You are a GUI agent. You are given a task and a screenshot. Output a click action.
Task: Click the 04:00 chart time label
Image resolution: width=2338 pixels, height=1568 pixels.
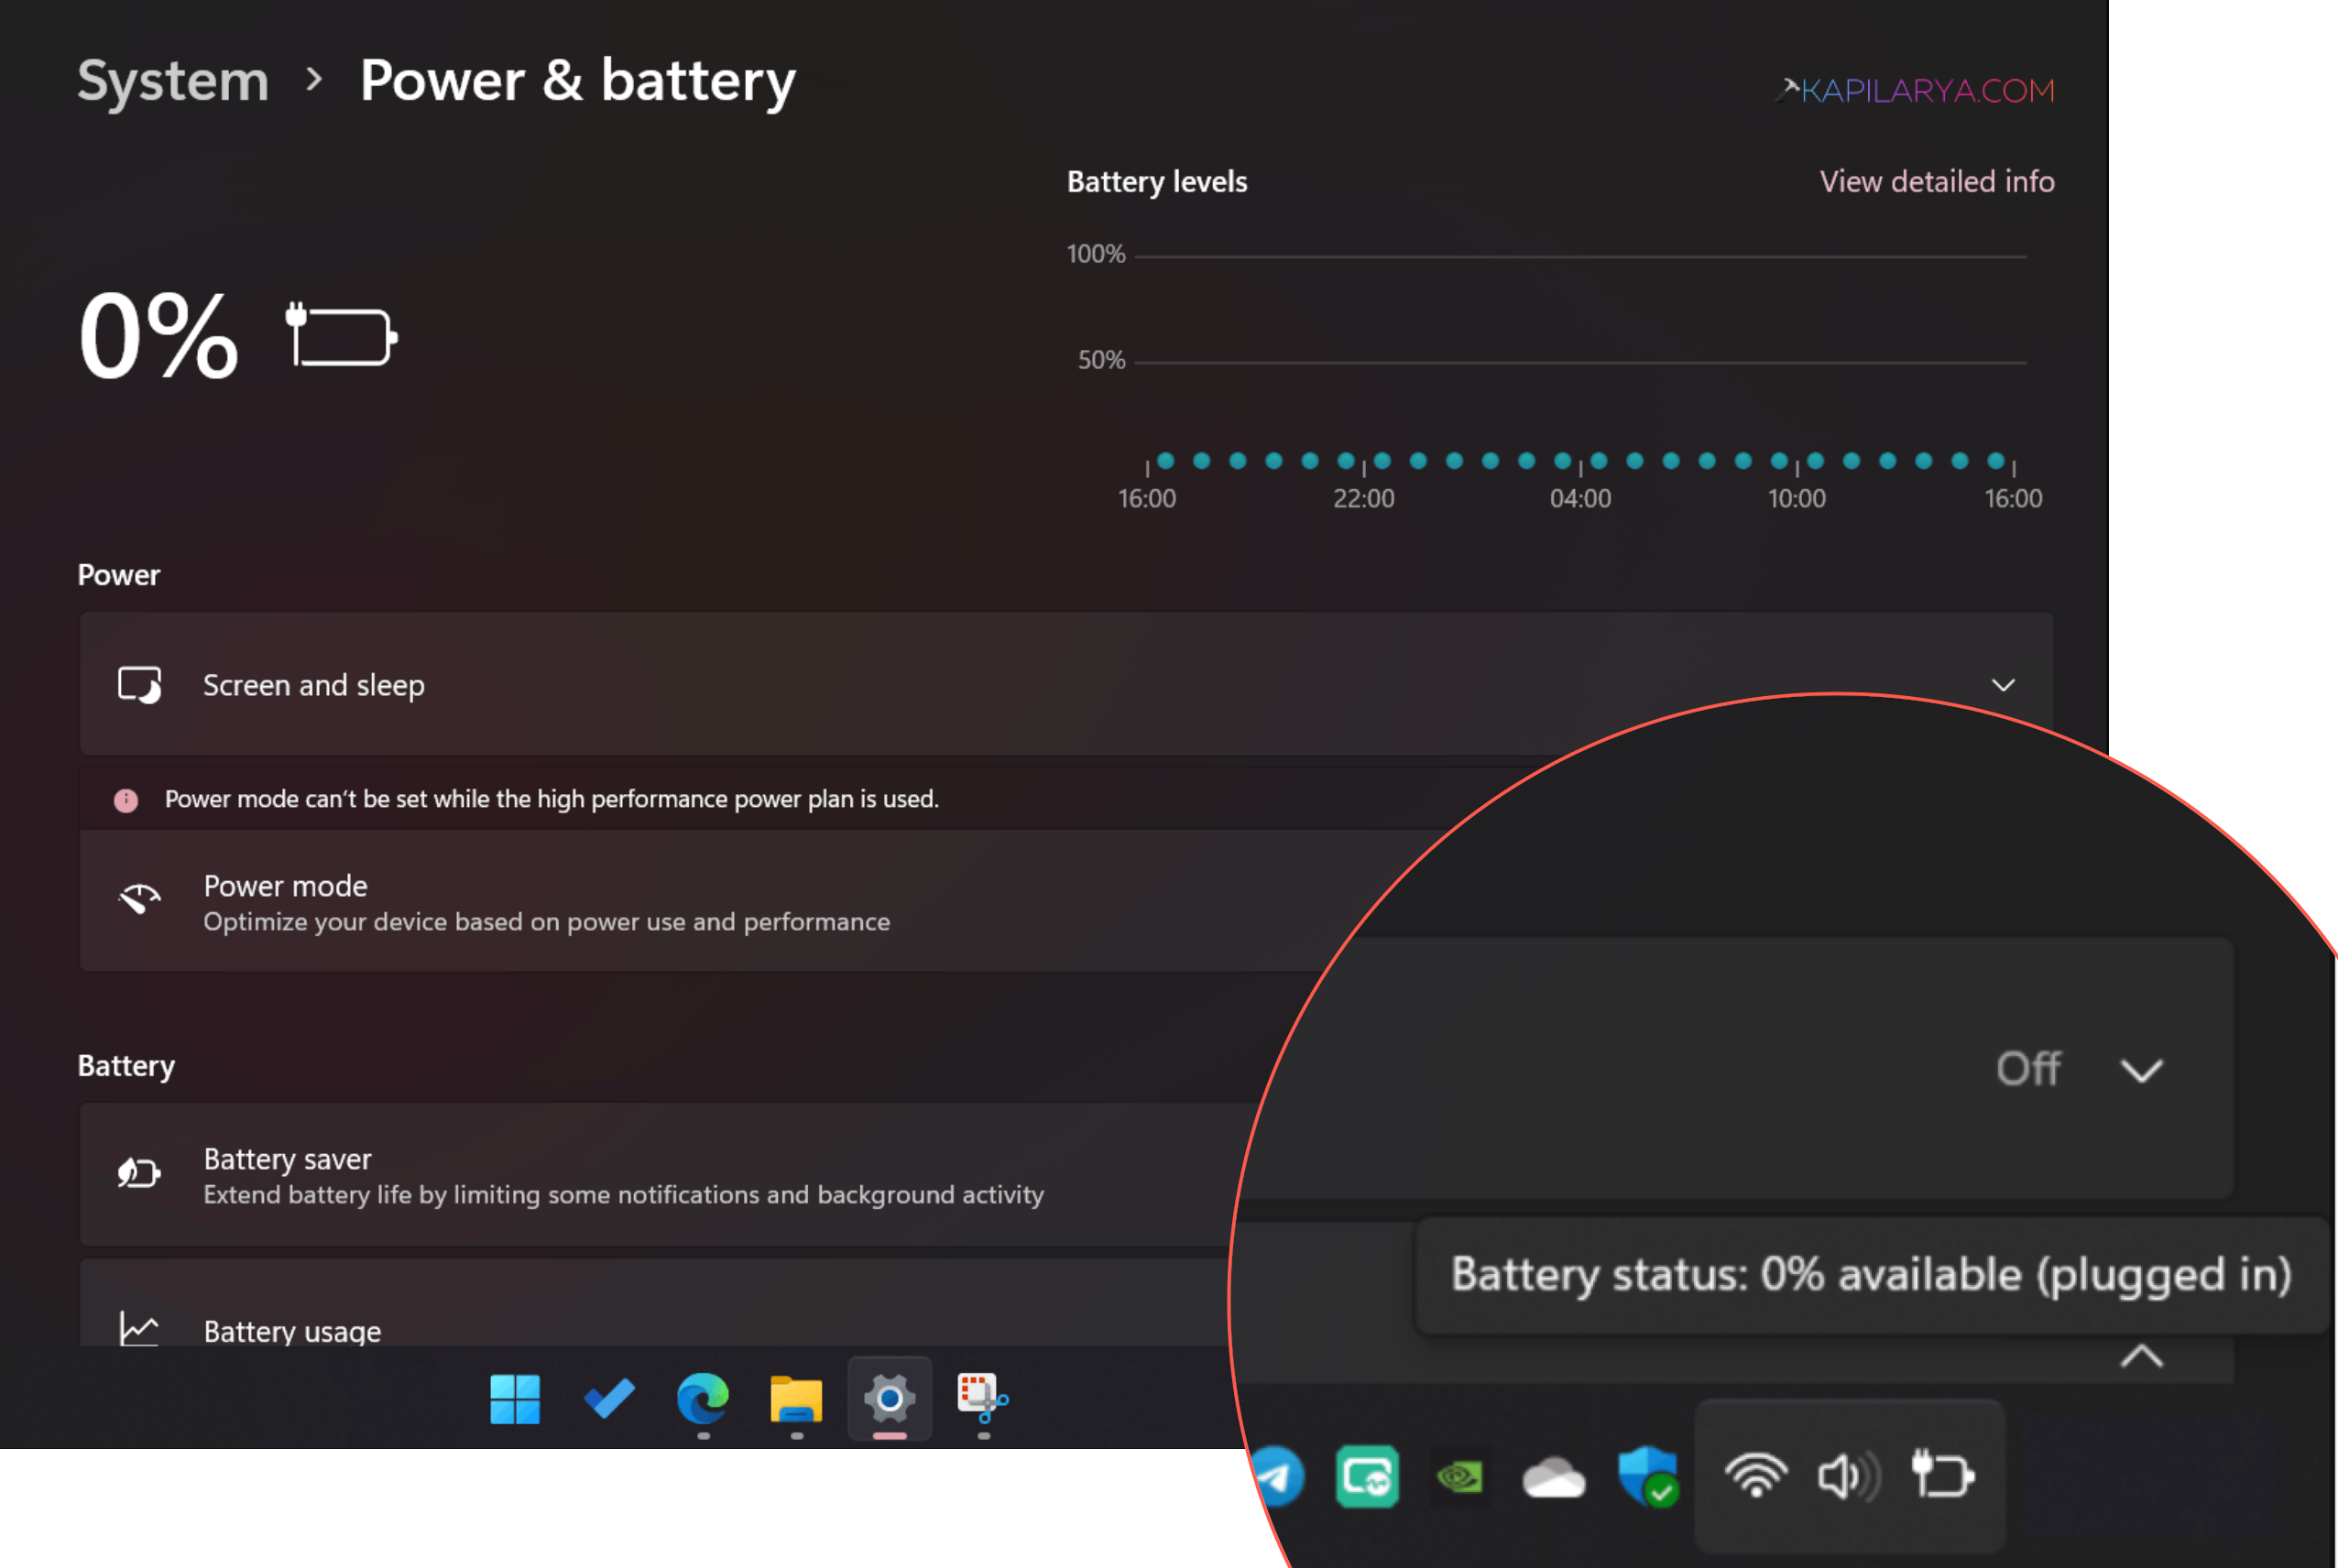click(1580, 499)
